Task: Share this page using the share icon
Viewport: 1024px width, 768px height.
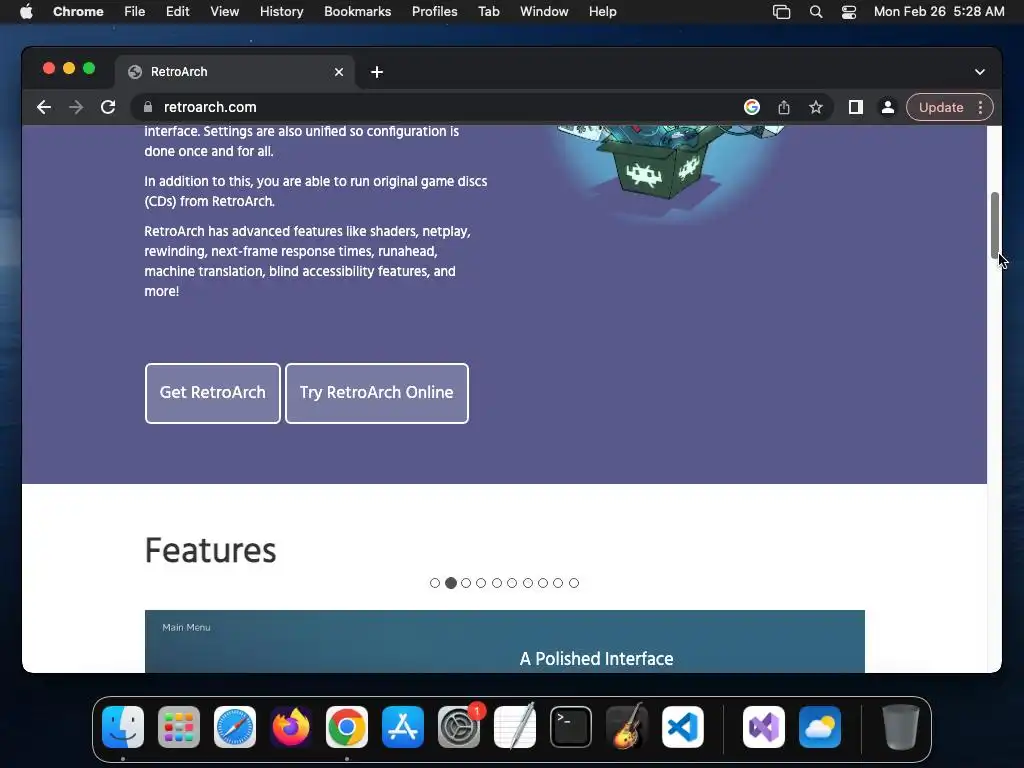Action: point(784,107)
